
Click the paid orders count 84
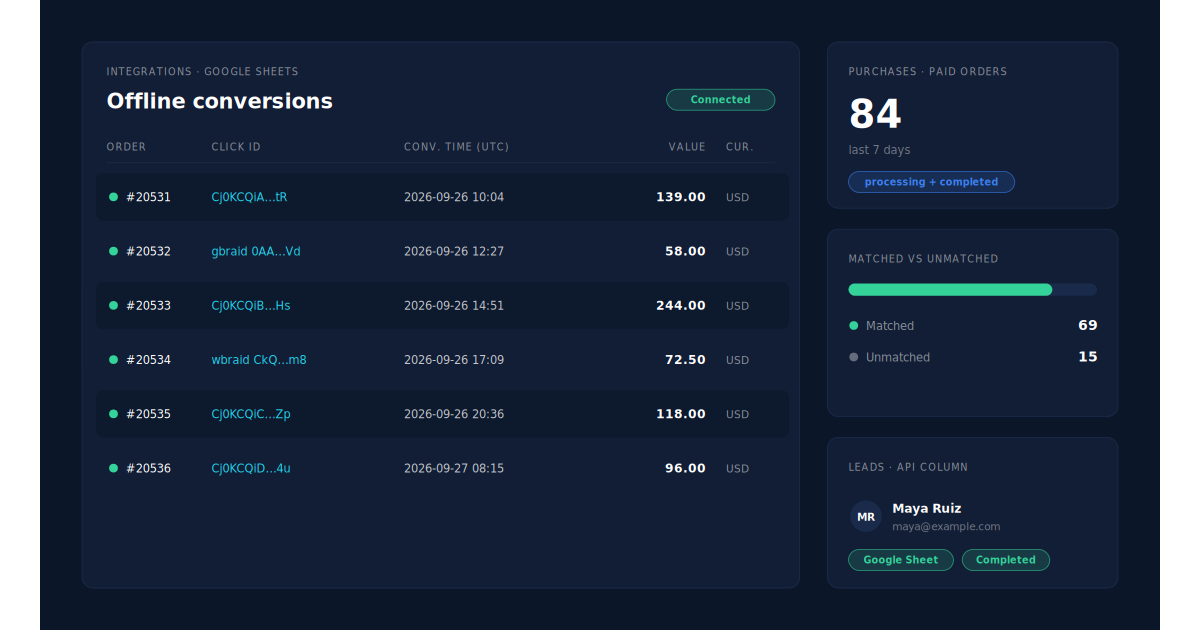[875, 114]
